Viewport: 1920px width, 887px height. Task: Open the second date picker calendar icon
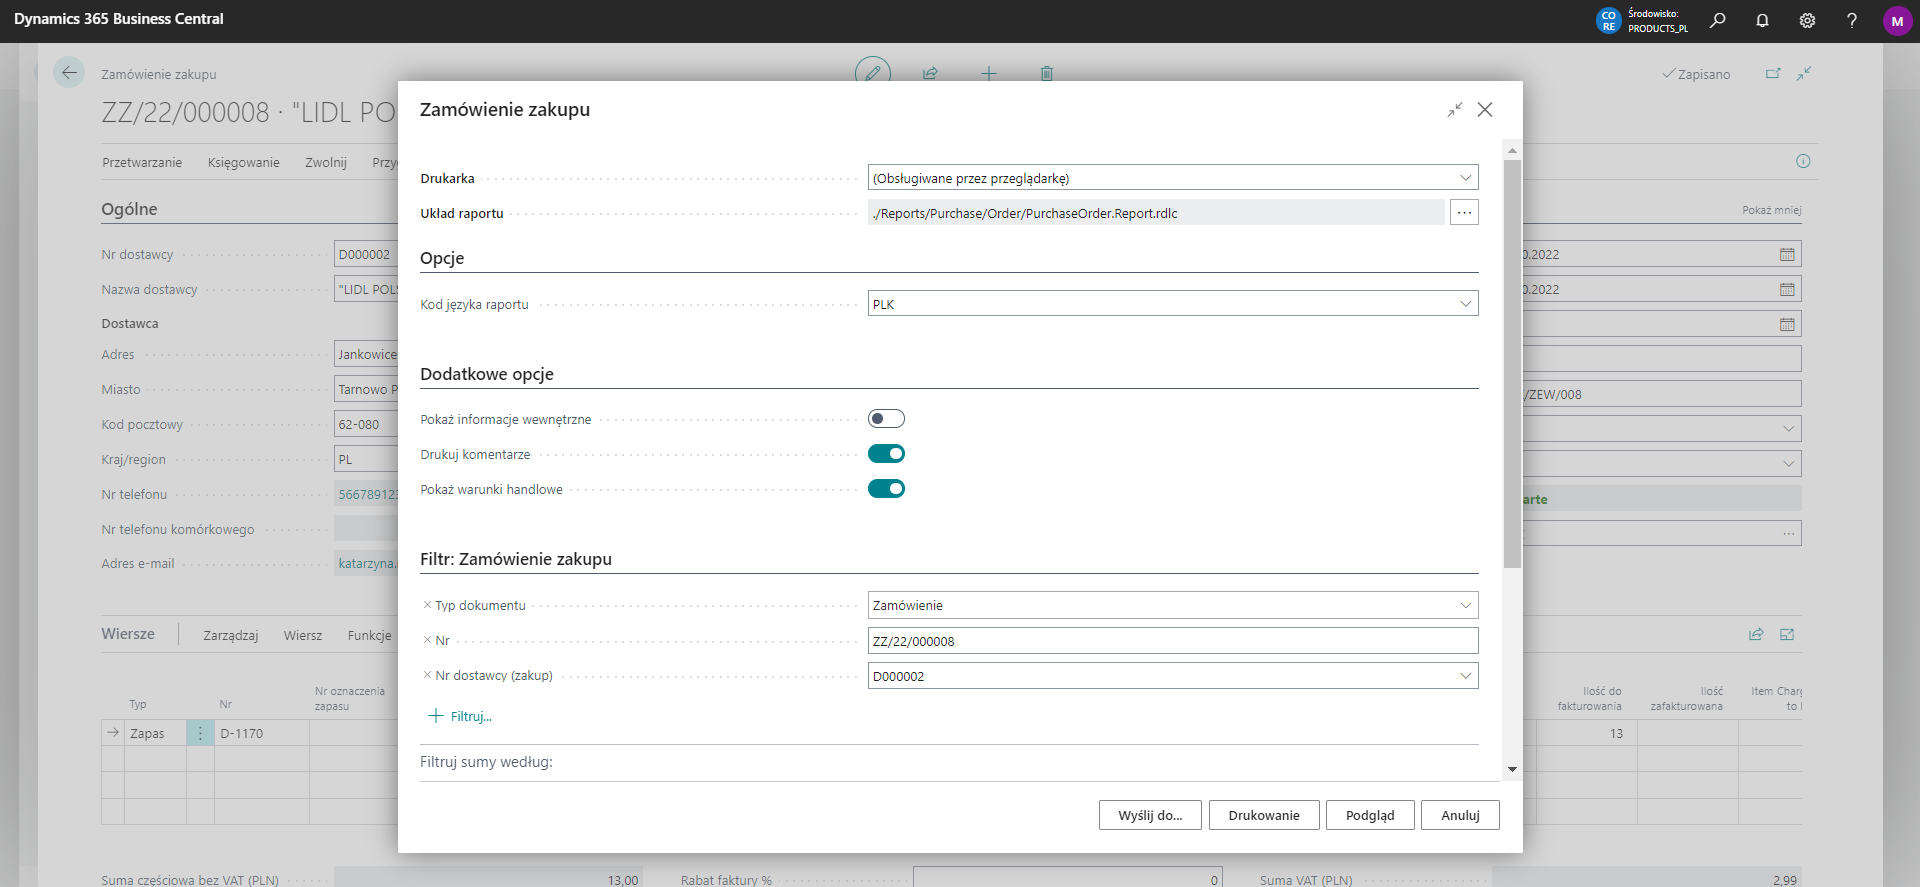(1787, 289)
